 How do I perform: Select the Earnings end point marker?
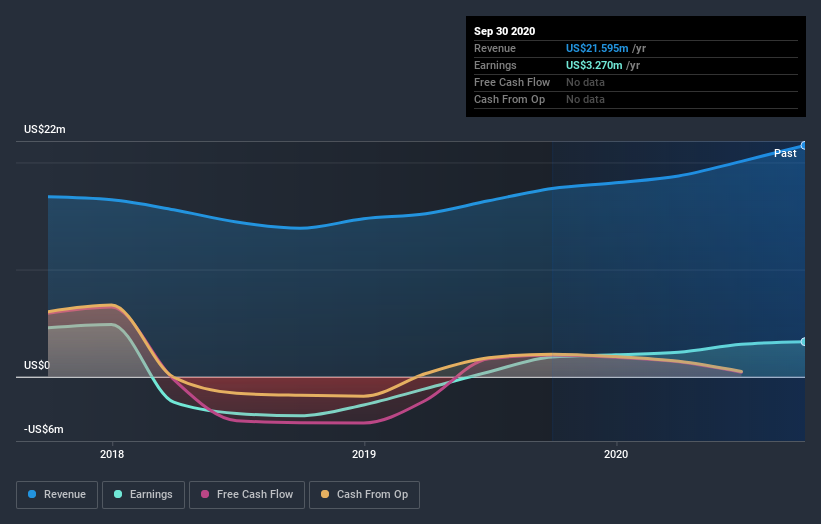pos(804,341)
